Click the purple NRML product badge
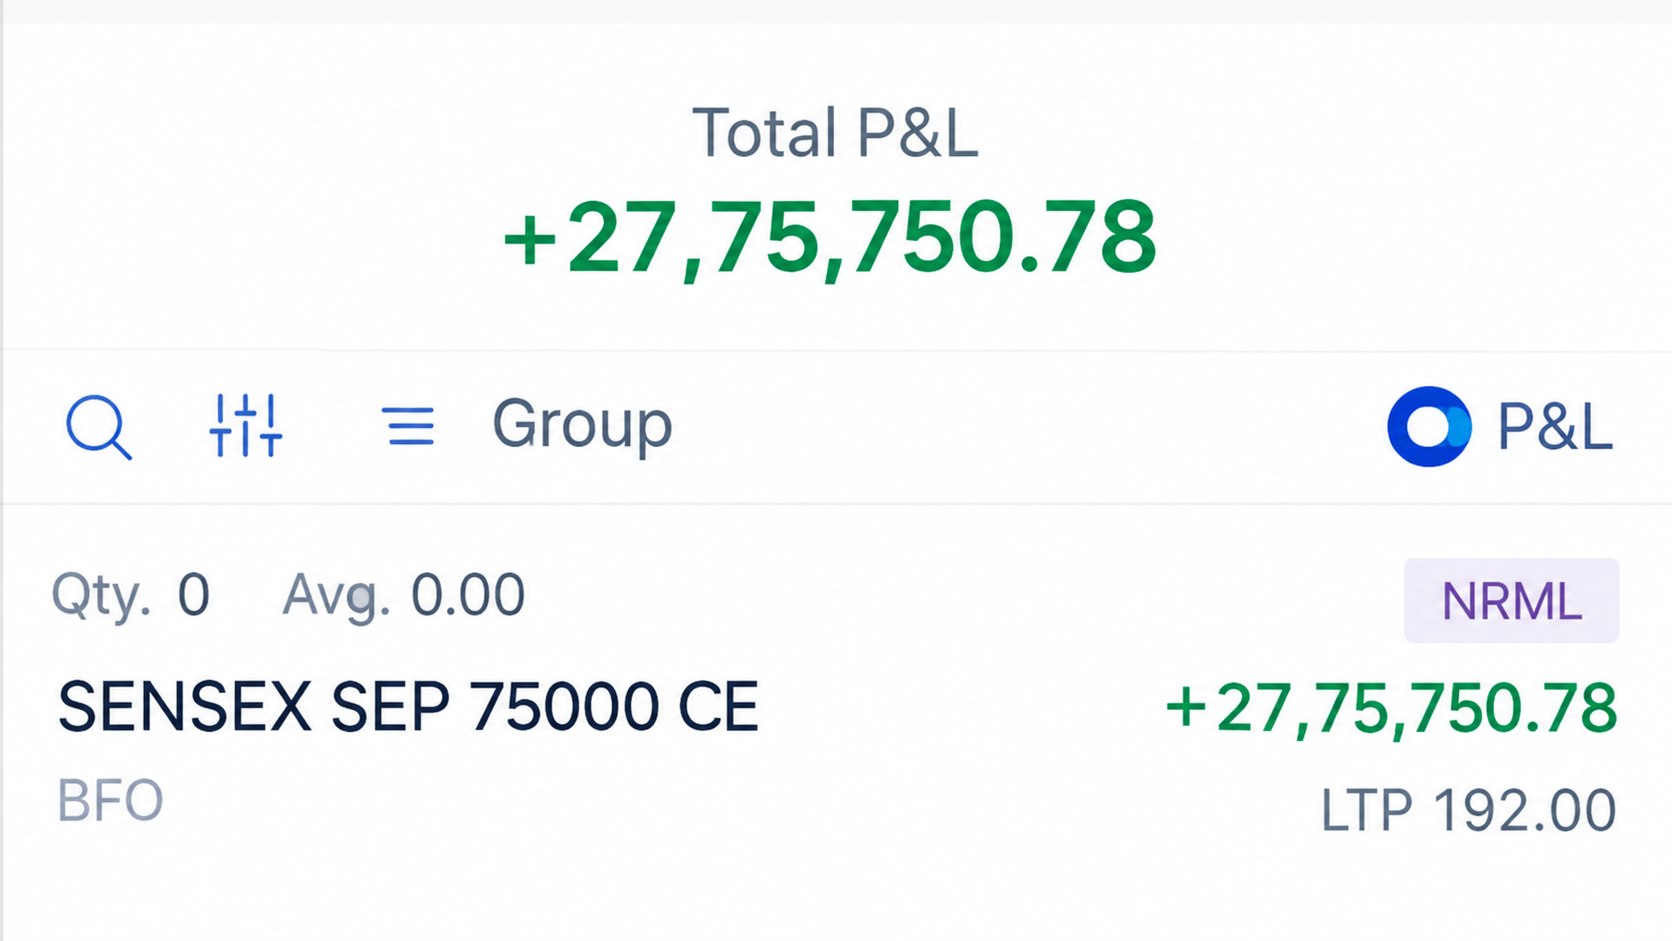Screen dimensions: 1672x941 [1511, 601]
